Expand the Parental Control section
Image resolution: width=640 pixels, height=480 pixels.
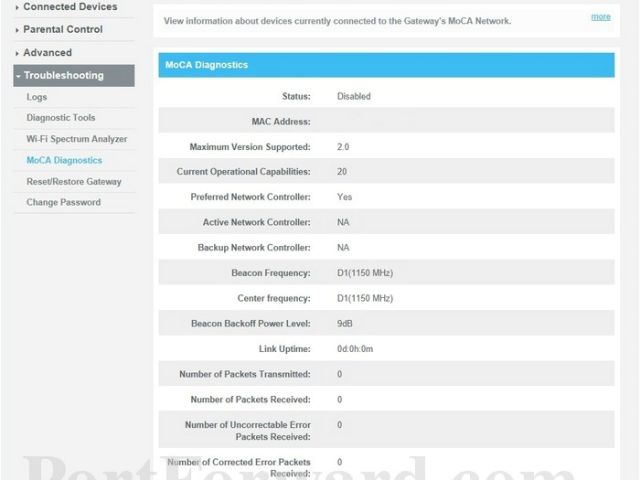[63, 29]
